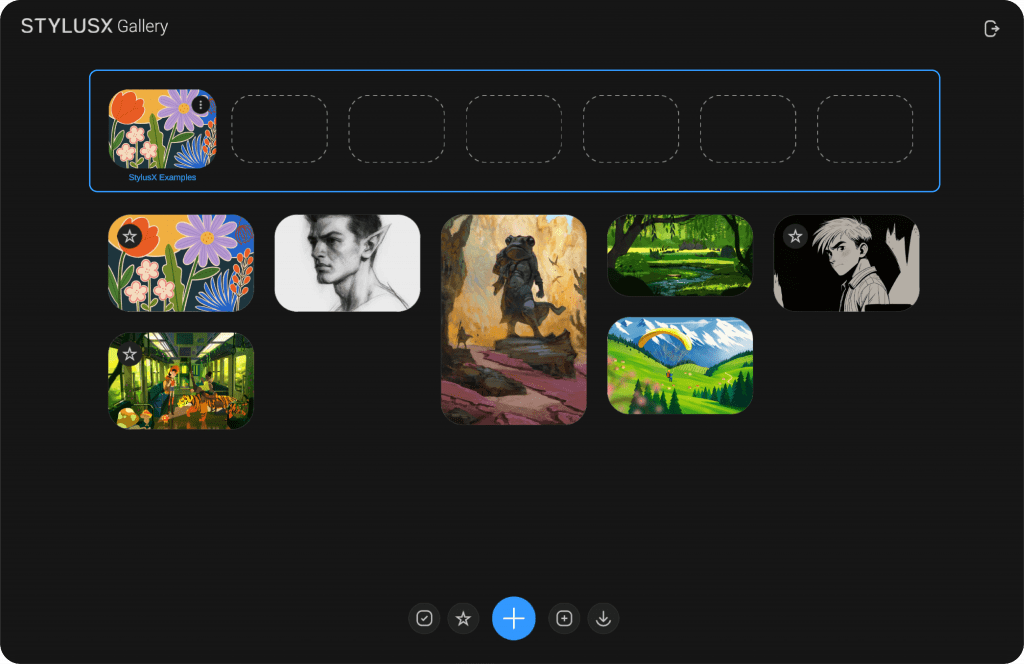Open the three-dot menu on StylusX Examples
The image size is (1024, 664).
coord(200,105)
